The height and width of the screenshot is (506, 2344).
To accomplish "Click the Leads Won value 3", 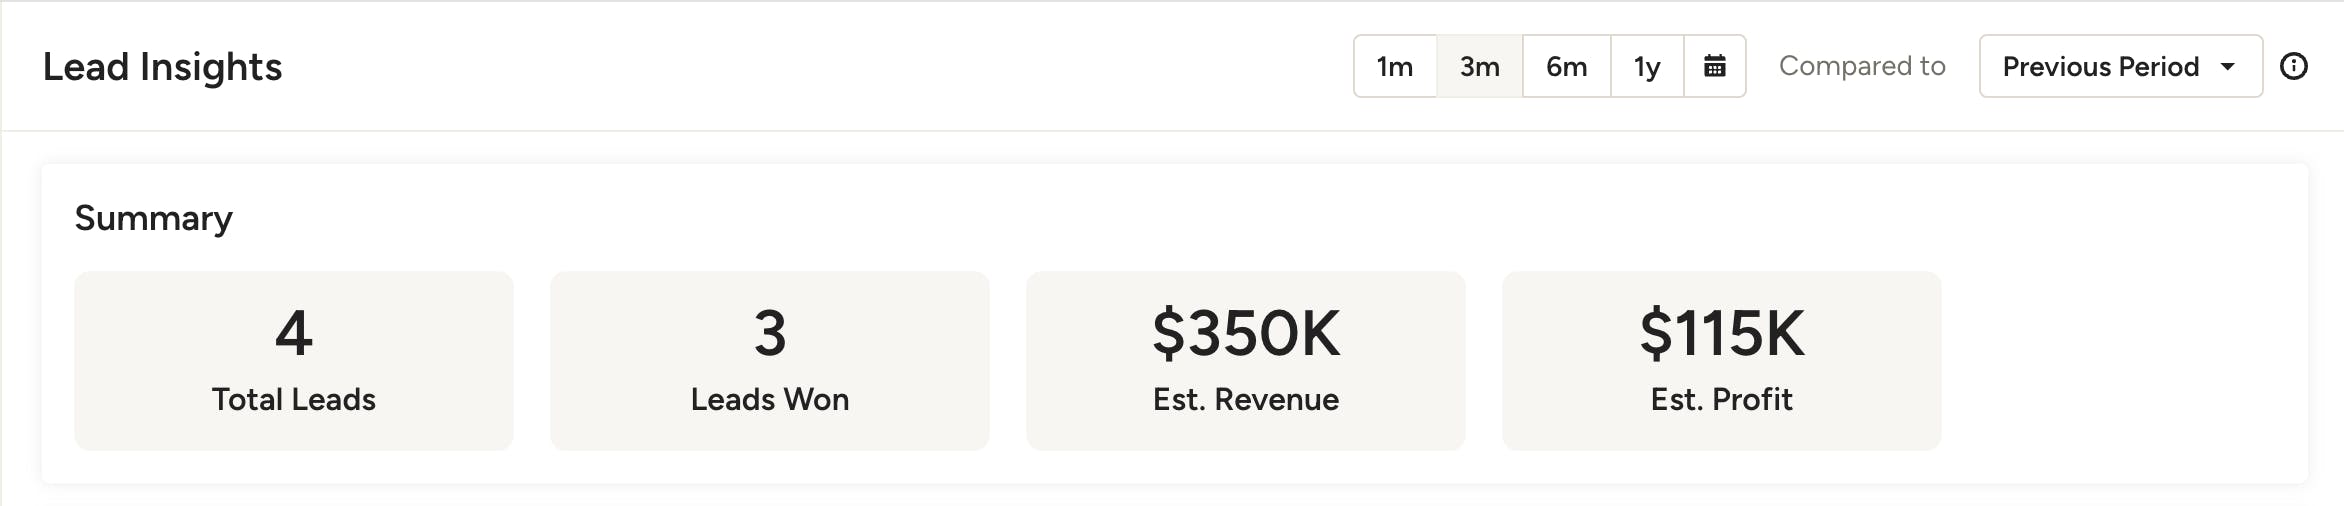I will pyautogui.click(x=769, y=333).
